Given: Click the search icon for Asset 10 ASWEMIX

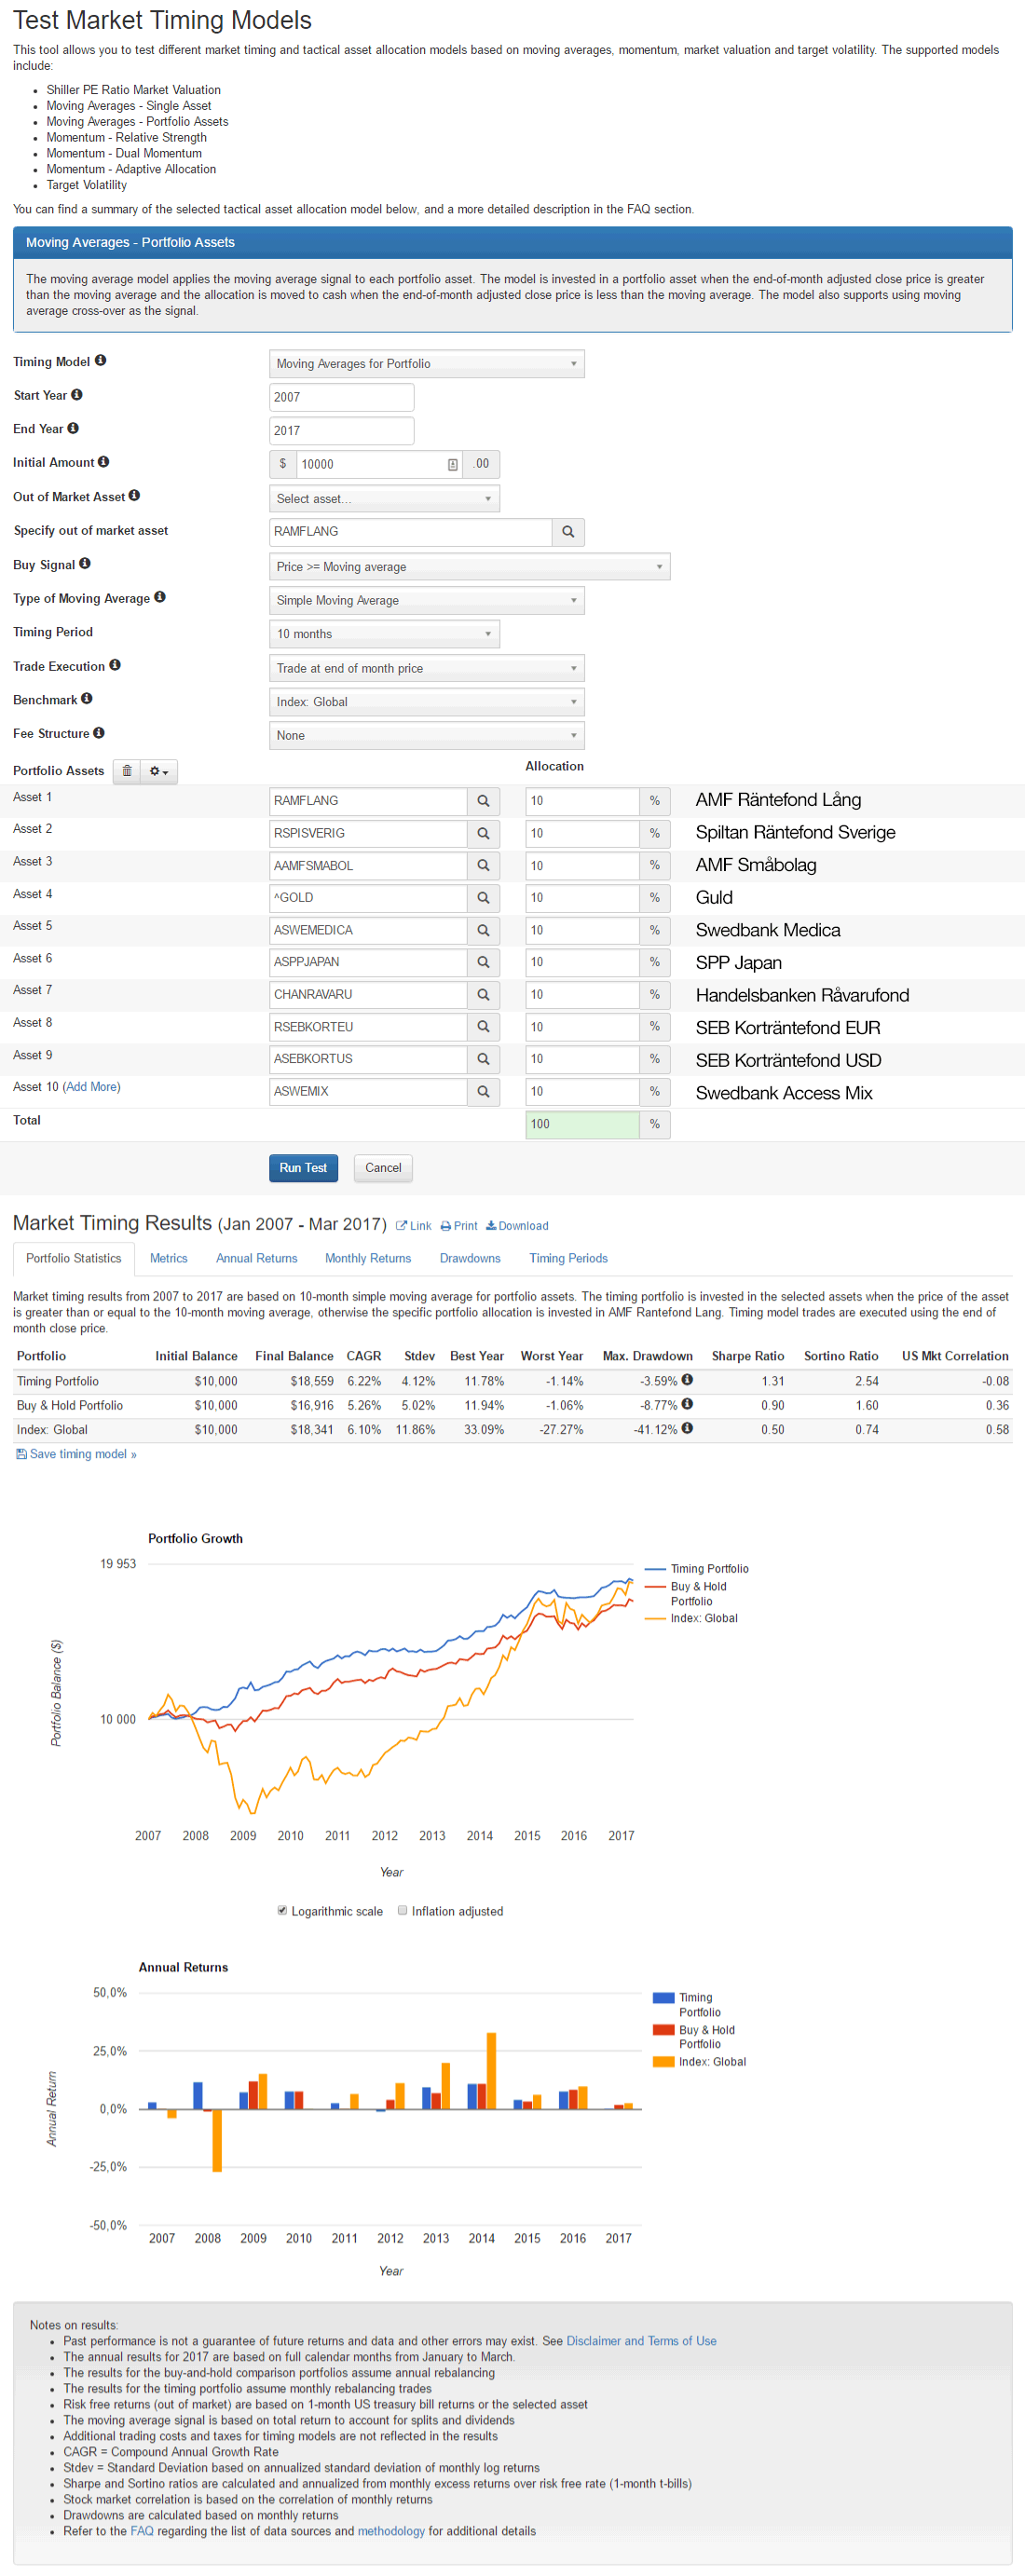Looking at the screenshot, I should (483, 1091).
